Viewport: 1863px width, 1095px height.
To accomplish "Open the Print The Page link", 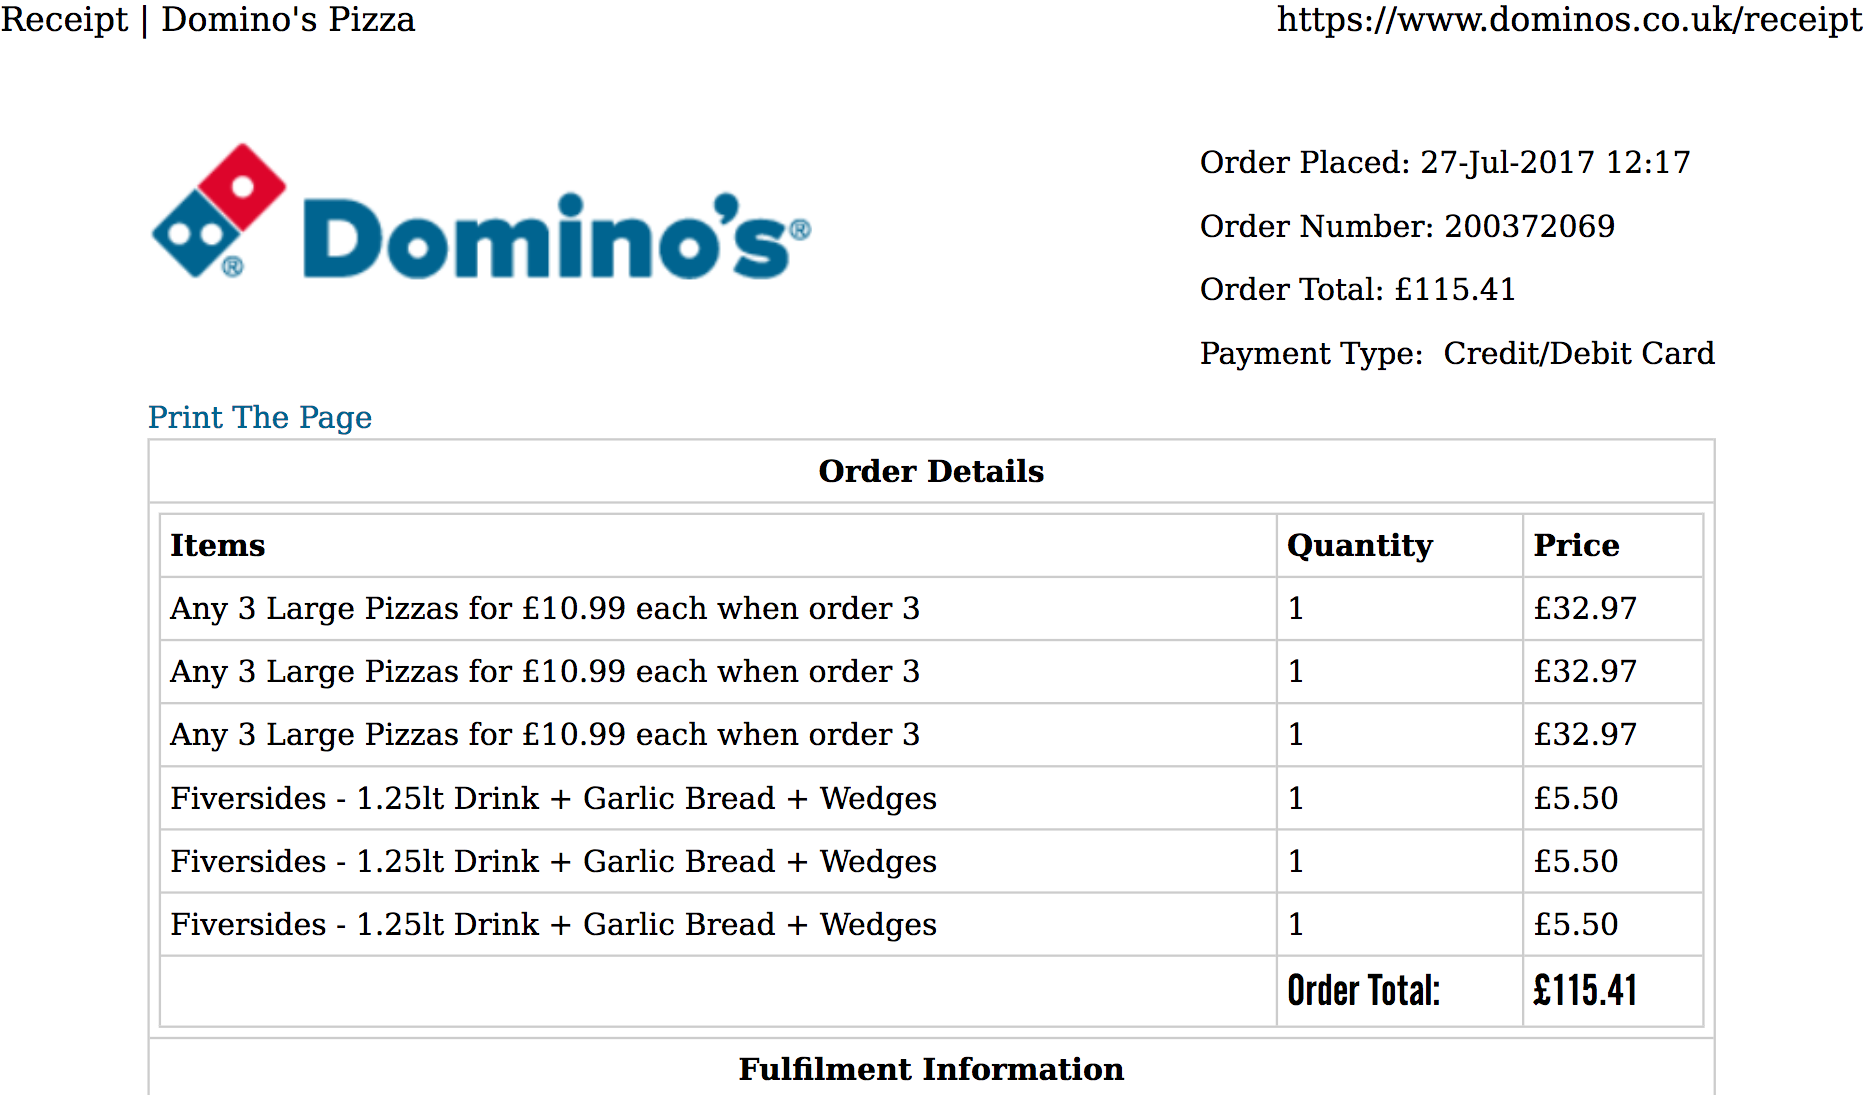I will point(260,417).
